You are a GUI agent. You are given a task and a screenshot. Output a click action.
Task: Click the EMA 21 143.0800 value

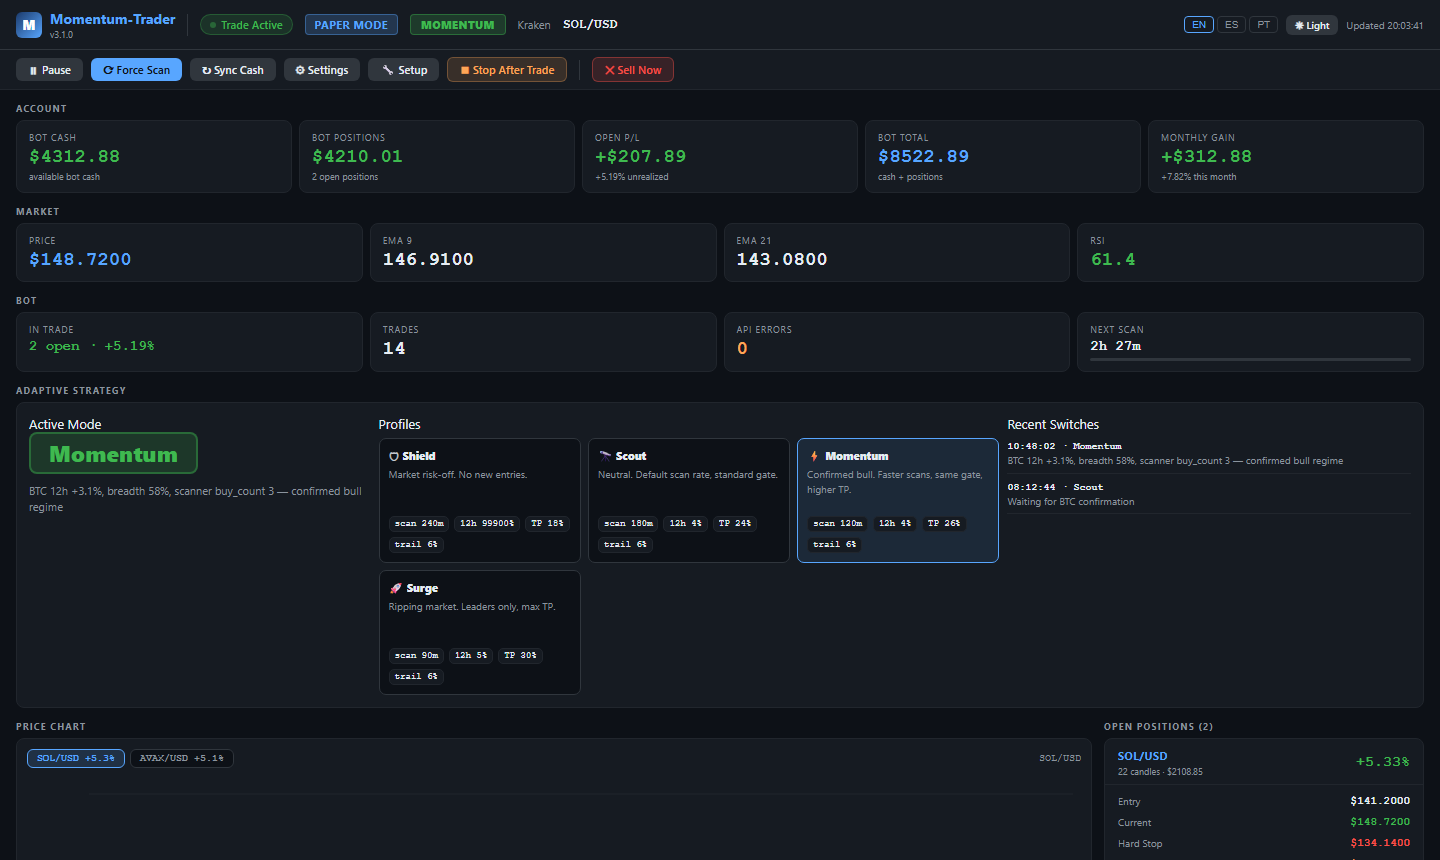click(x=782, y=259)
